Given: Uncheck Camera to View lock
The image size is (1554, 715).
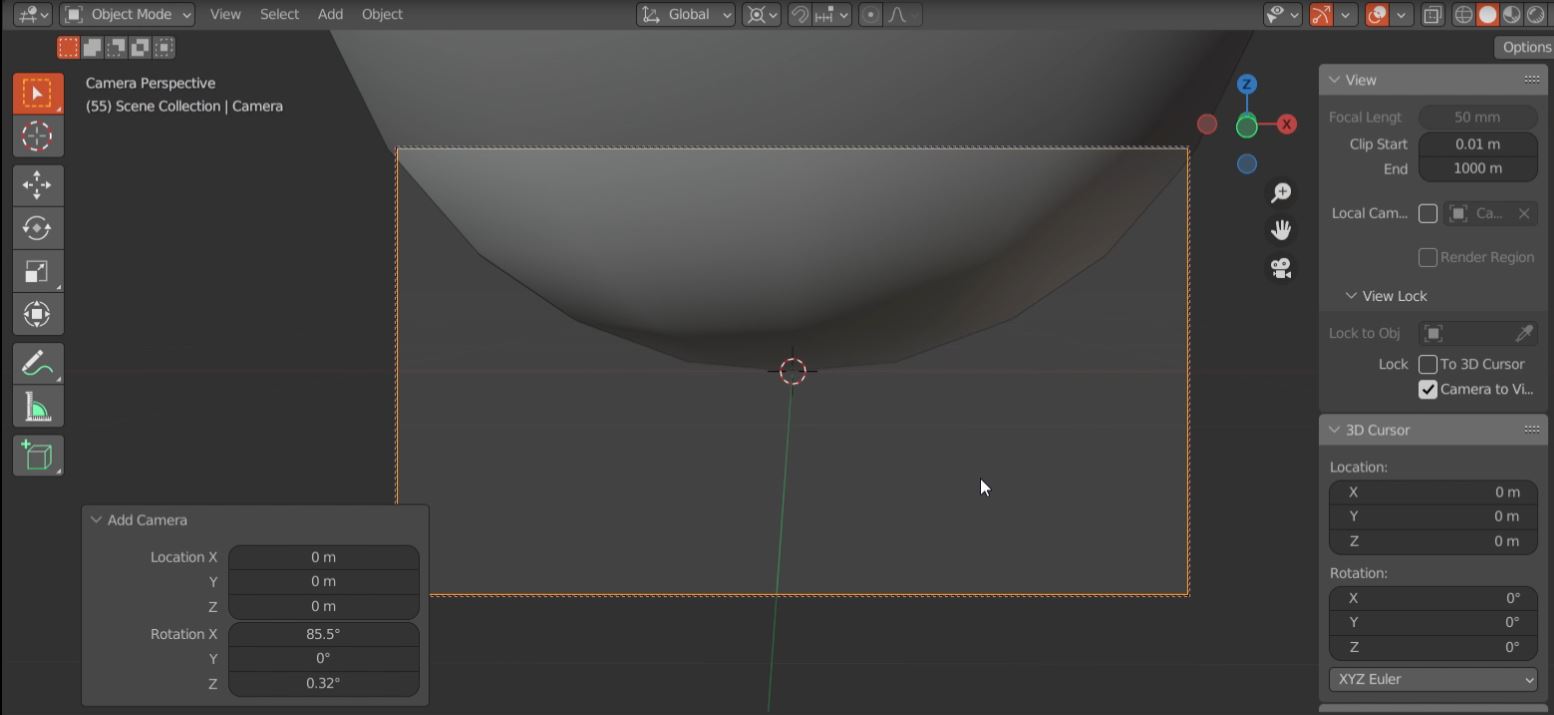Looking at the screenshot, I should [1428, 390].
